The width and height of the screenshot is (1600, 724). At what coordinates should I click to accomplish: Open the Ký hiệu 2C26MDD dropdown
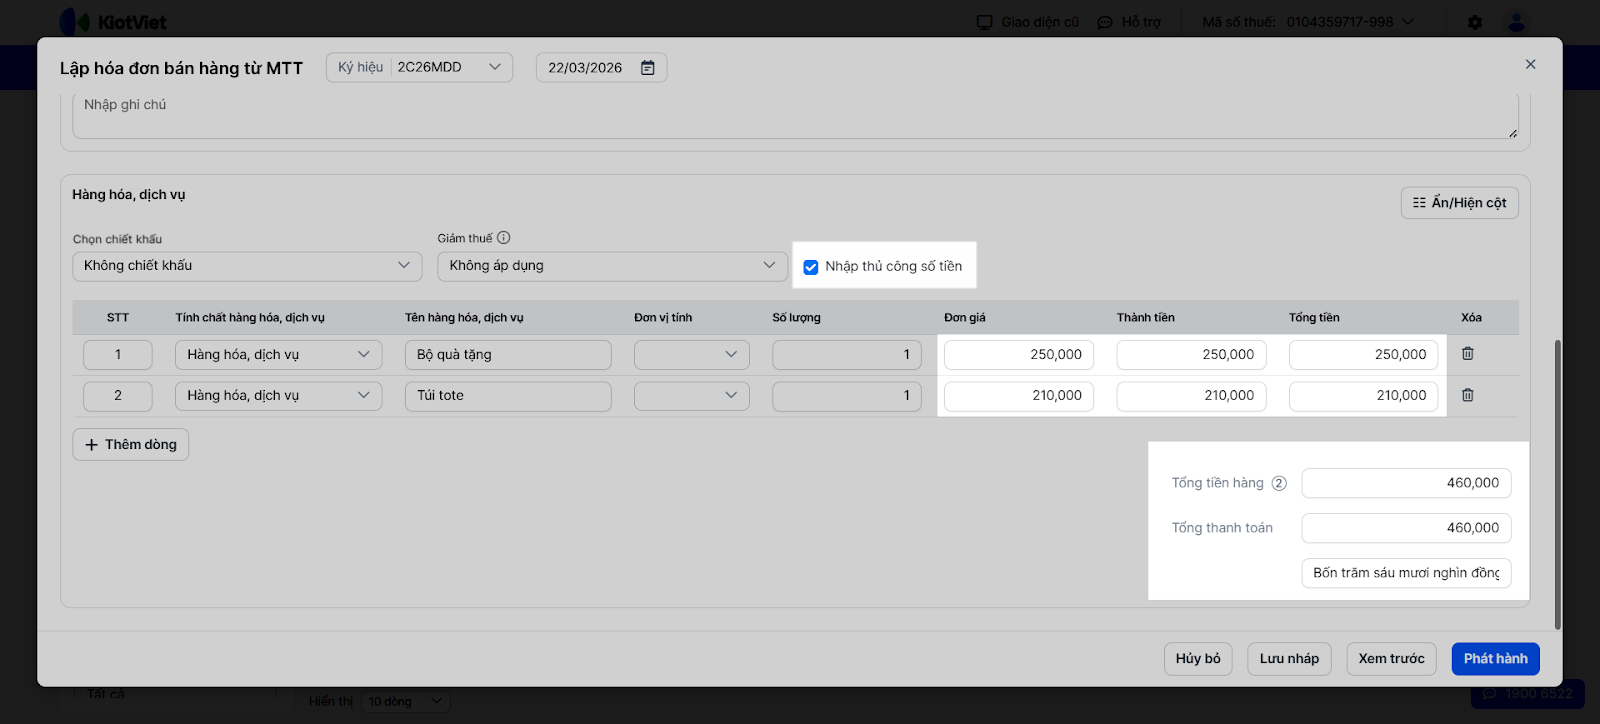[494, 67]
